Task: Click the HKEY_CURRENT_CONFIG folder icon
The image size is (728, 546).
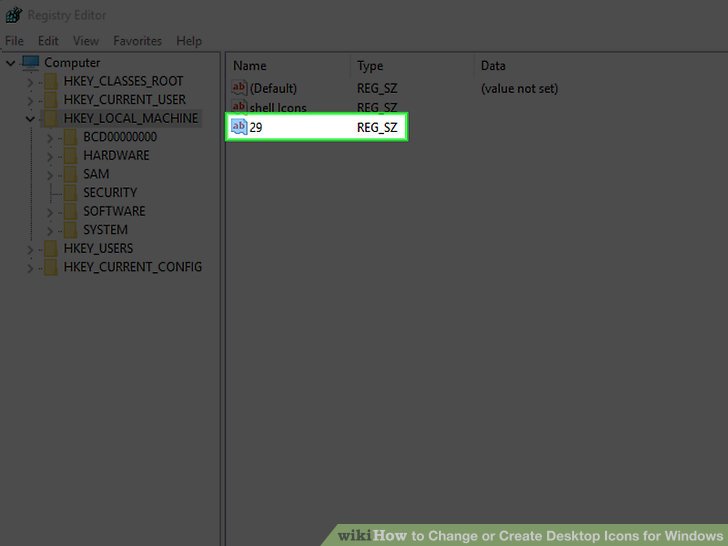Action: [51, 267]
